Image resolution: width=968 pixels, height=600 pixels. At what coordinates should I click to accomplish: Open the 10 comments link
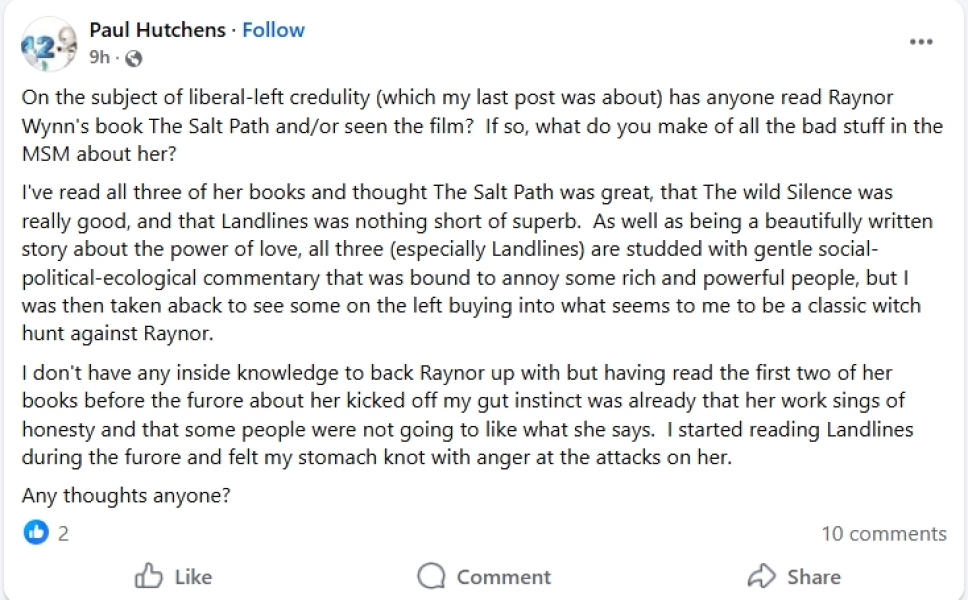pyautogui.click(x=884, y=533)
